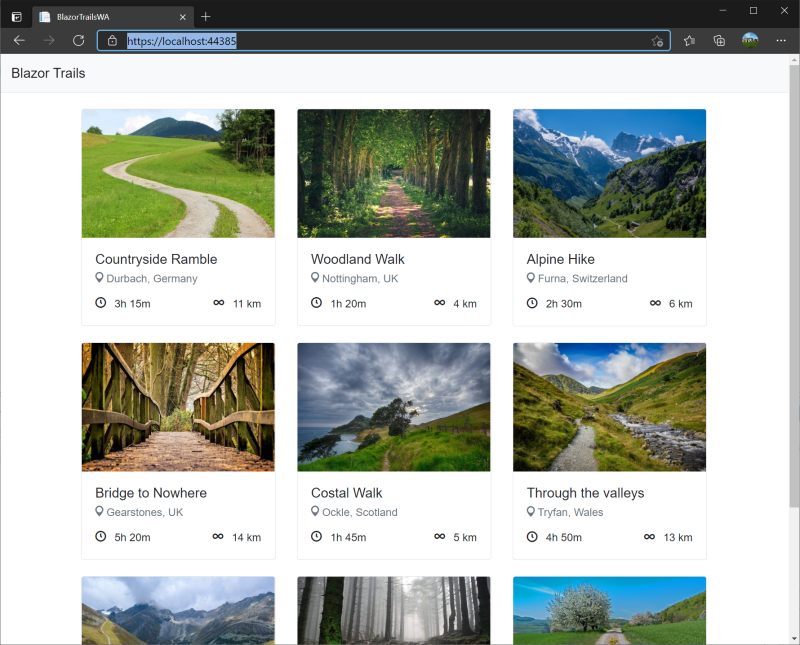Go back using the browser back arrow

point(19,40)
